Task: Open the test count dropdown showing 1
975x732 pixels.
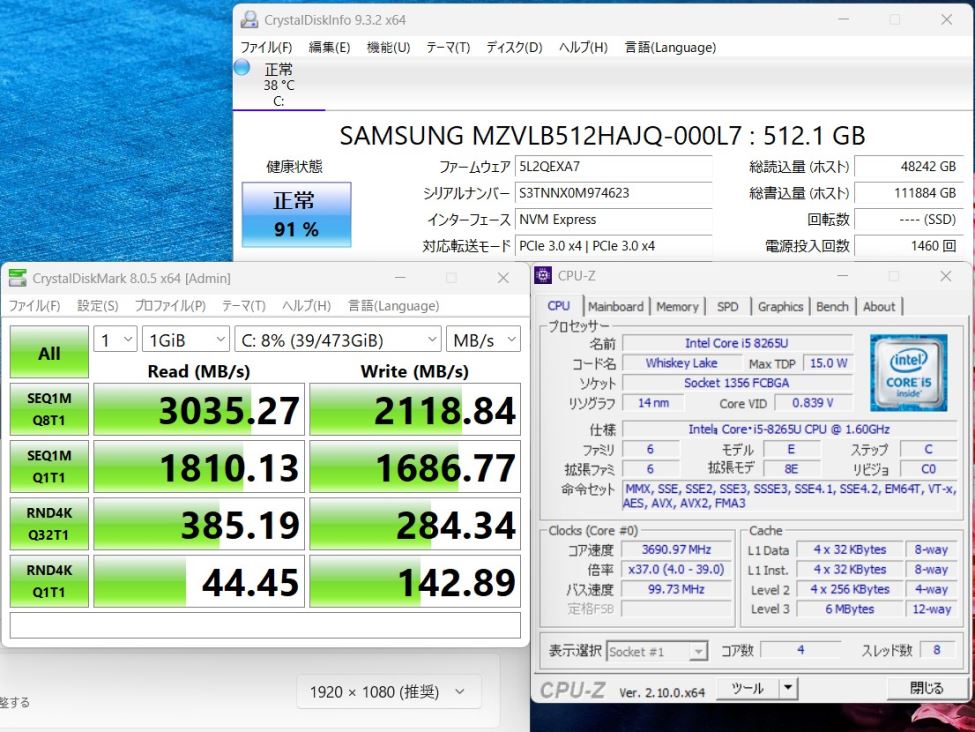Action: [116, 340]
